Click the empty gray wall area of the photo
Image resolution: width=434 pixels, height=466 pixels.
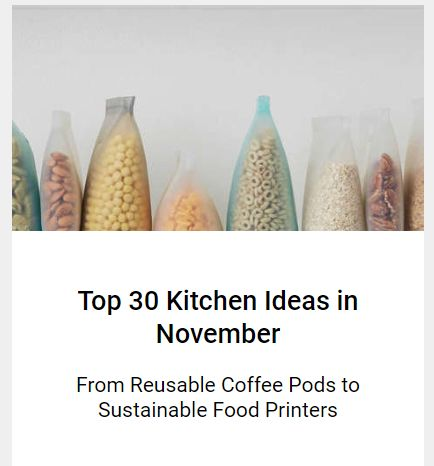218,50
